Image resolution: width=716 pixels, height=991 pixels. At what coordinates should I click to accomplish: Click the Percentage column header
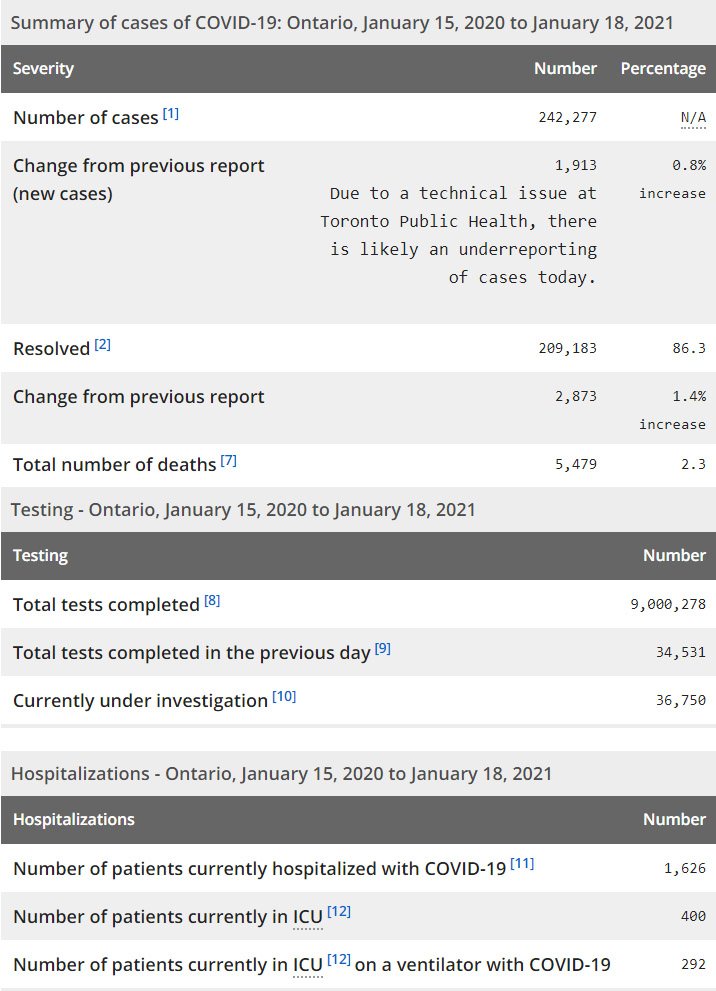(663, 69)
